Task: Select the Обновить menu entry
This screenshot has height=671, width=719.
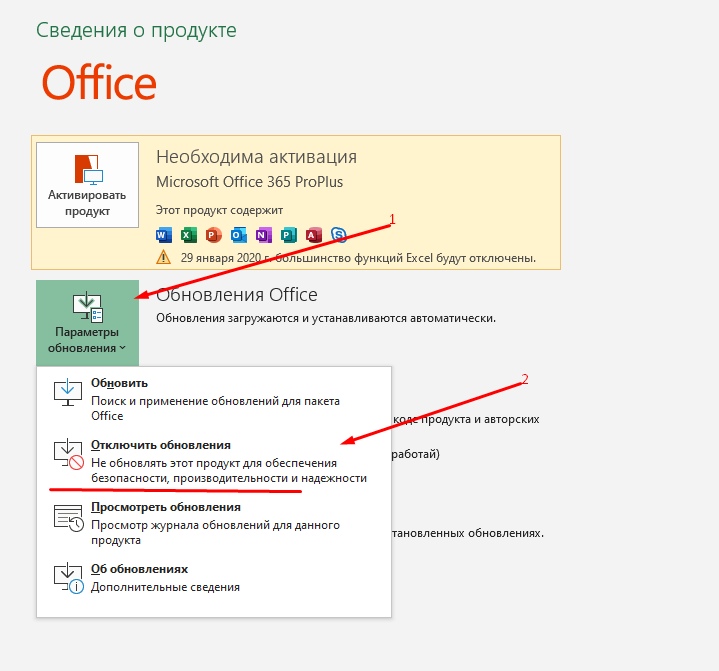Action: 214,398
